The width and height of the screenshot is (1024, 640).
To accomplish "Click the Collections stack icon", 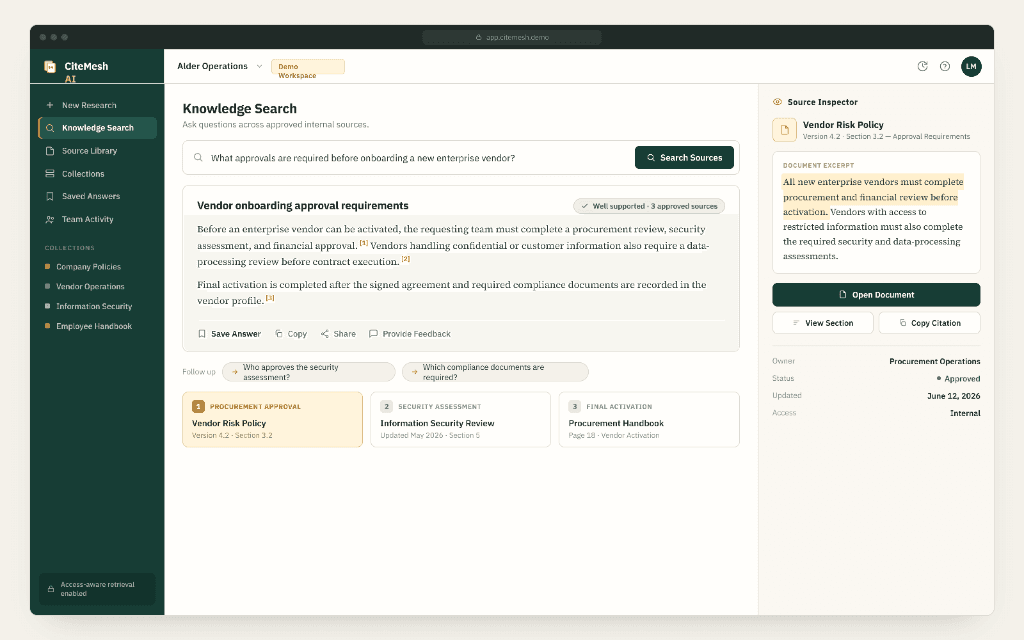I will pos(50,174).
